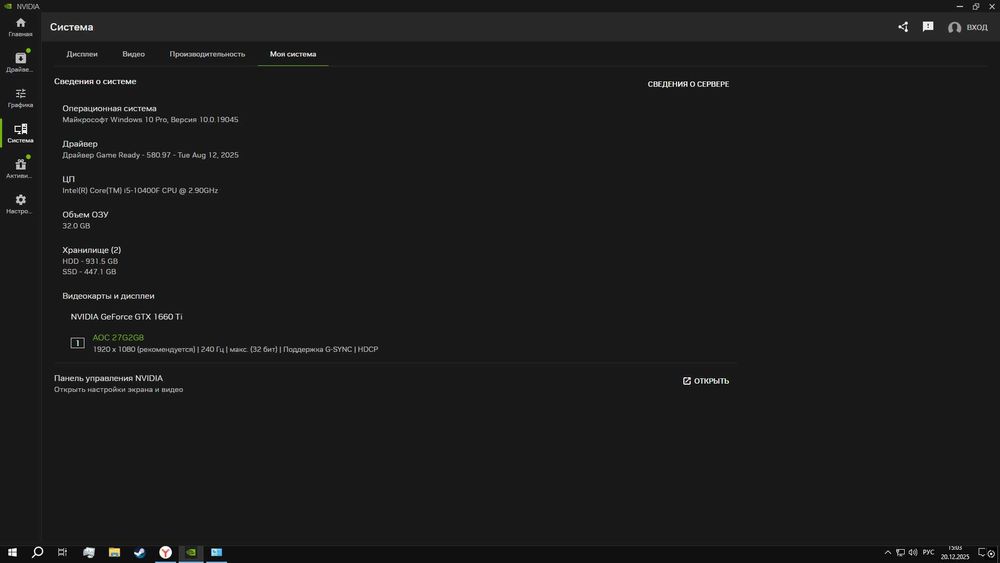Screen dimensions: 1000x563
Task: Switch to the Видео tab
Action: [133, 54]
